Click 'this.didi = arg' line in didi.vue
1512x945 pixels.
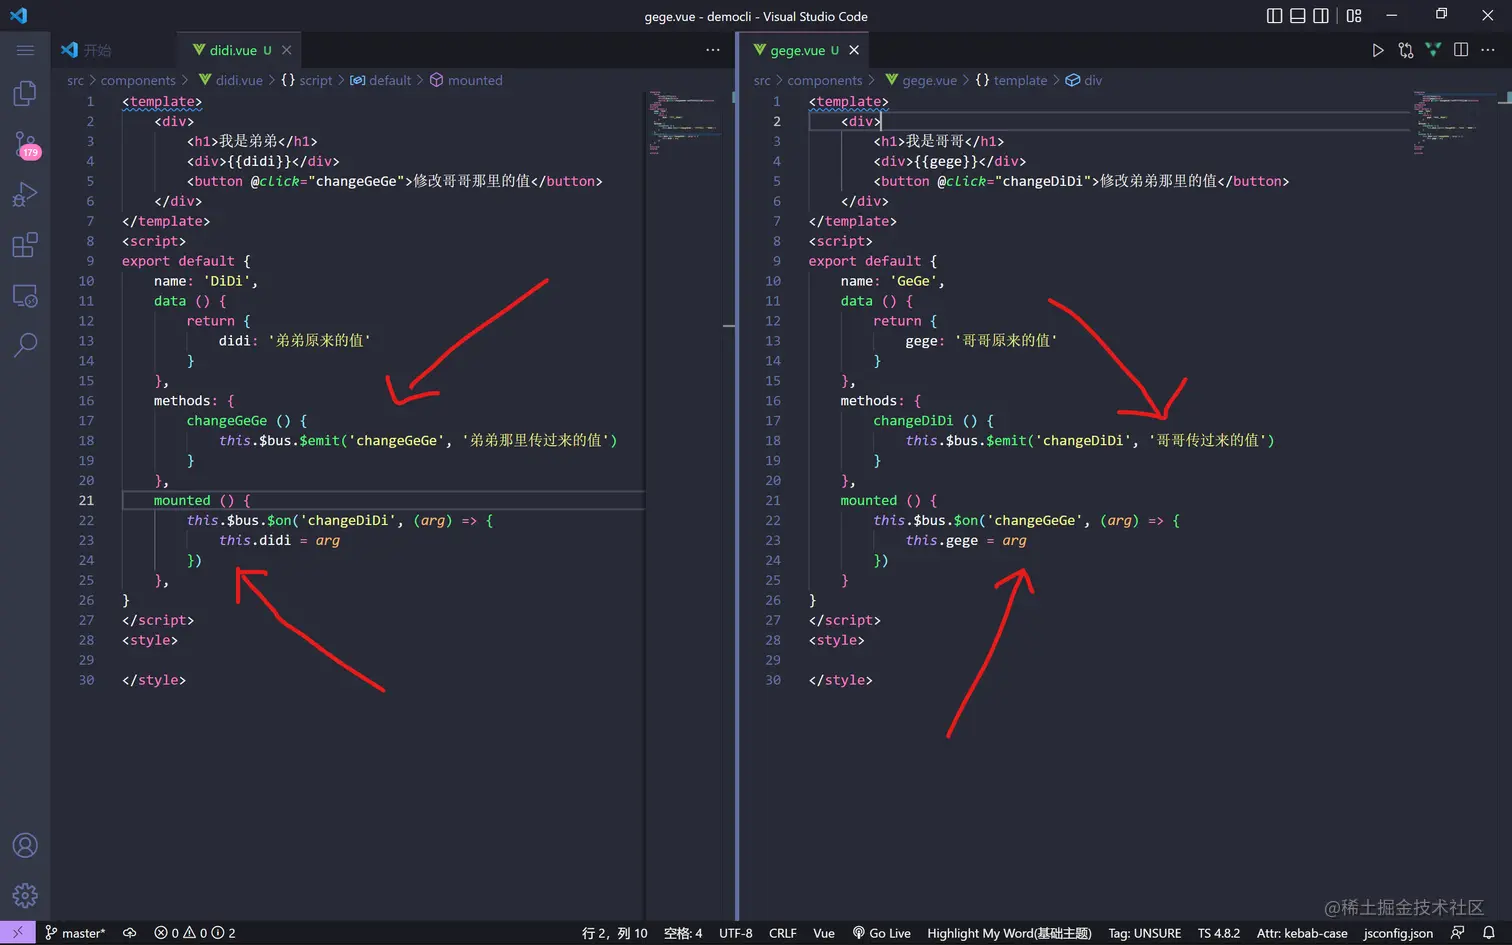(x=280, y=541)
